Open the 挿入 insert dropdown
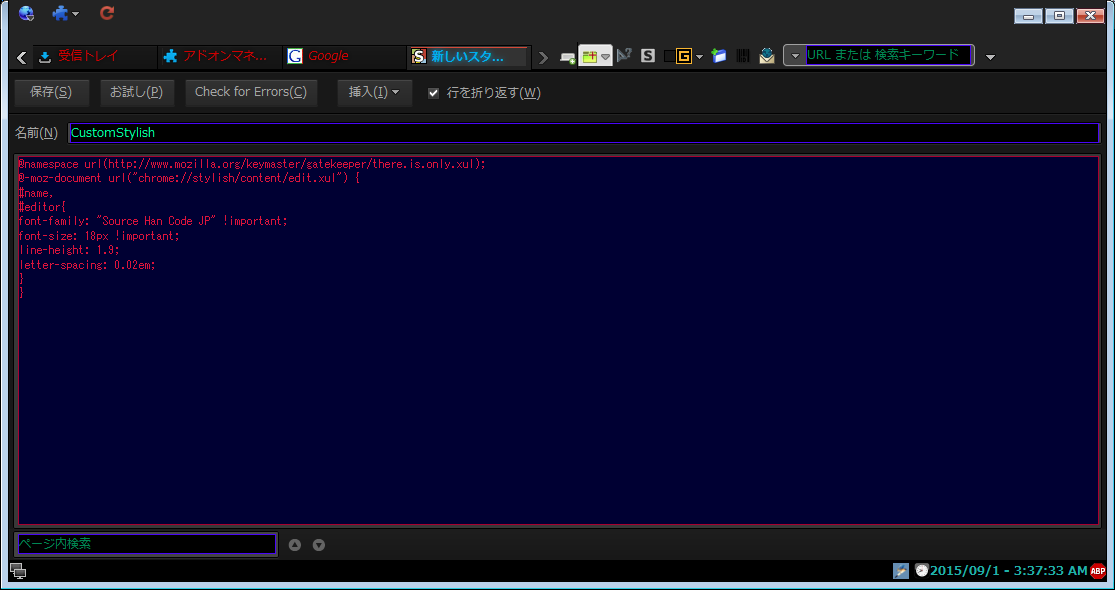Image resolution: width=1115 pixels, height=590 pixels. click(x=374, y=93)
